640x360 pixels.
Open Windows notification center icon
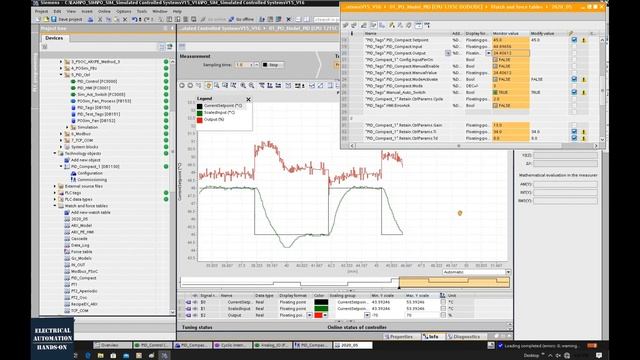pyautogui.click(x=599, y=356)
